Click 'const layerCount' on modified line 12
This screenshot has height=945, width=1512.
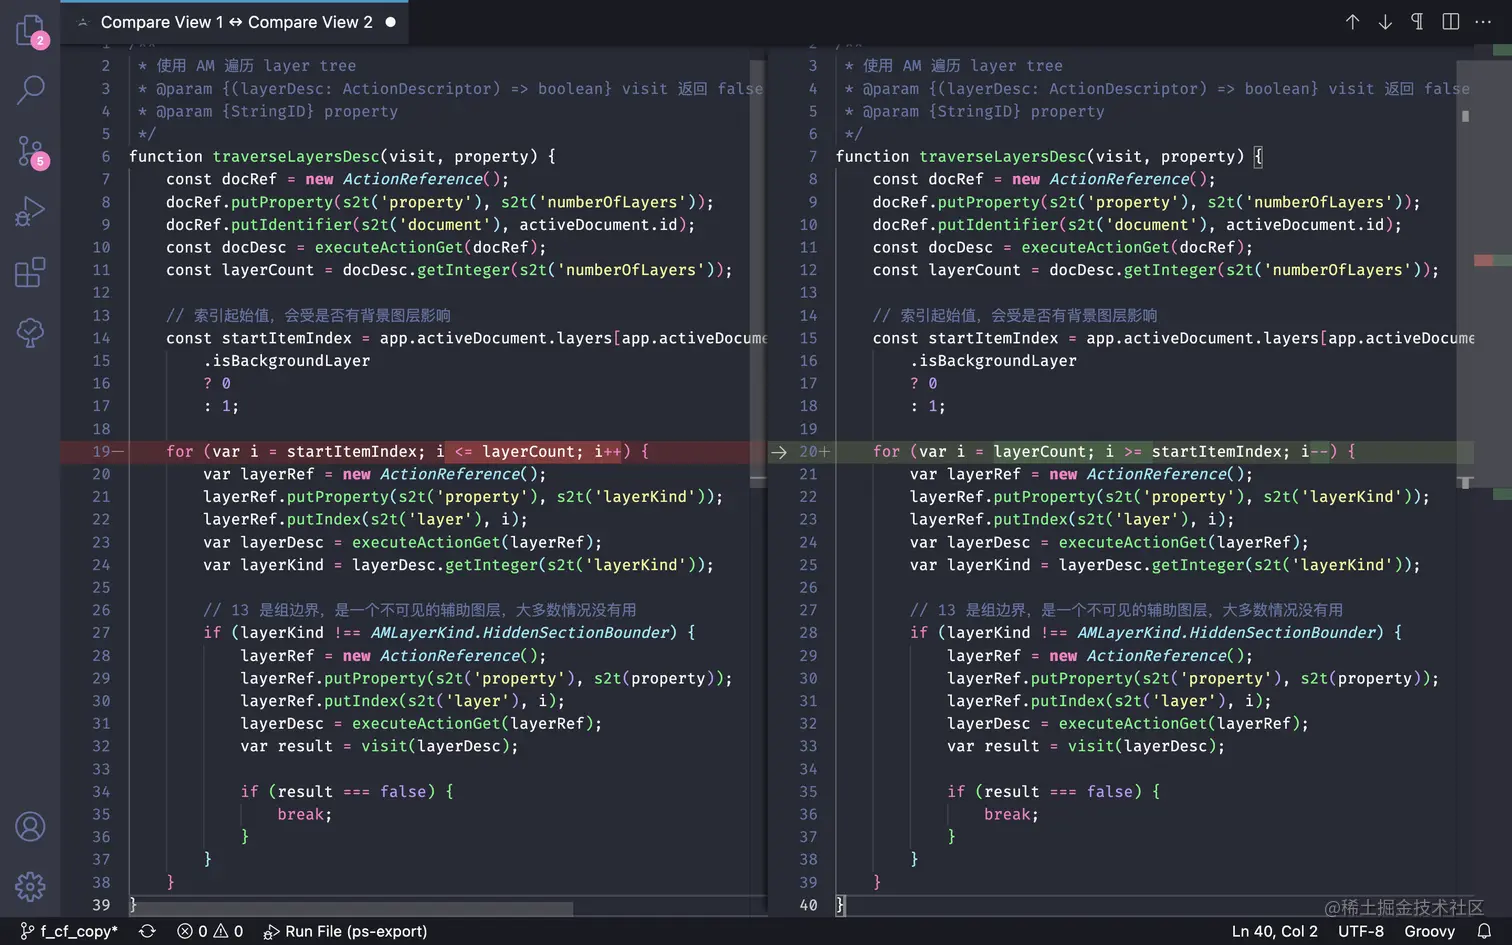947,270
